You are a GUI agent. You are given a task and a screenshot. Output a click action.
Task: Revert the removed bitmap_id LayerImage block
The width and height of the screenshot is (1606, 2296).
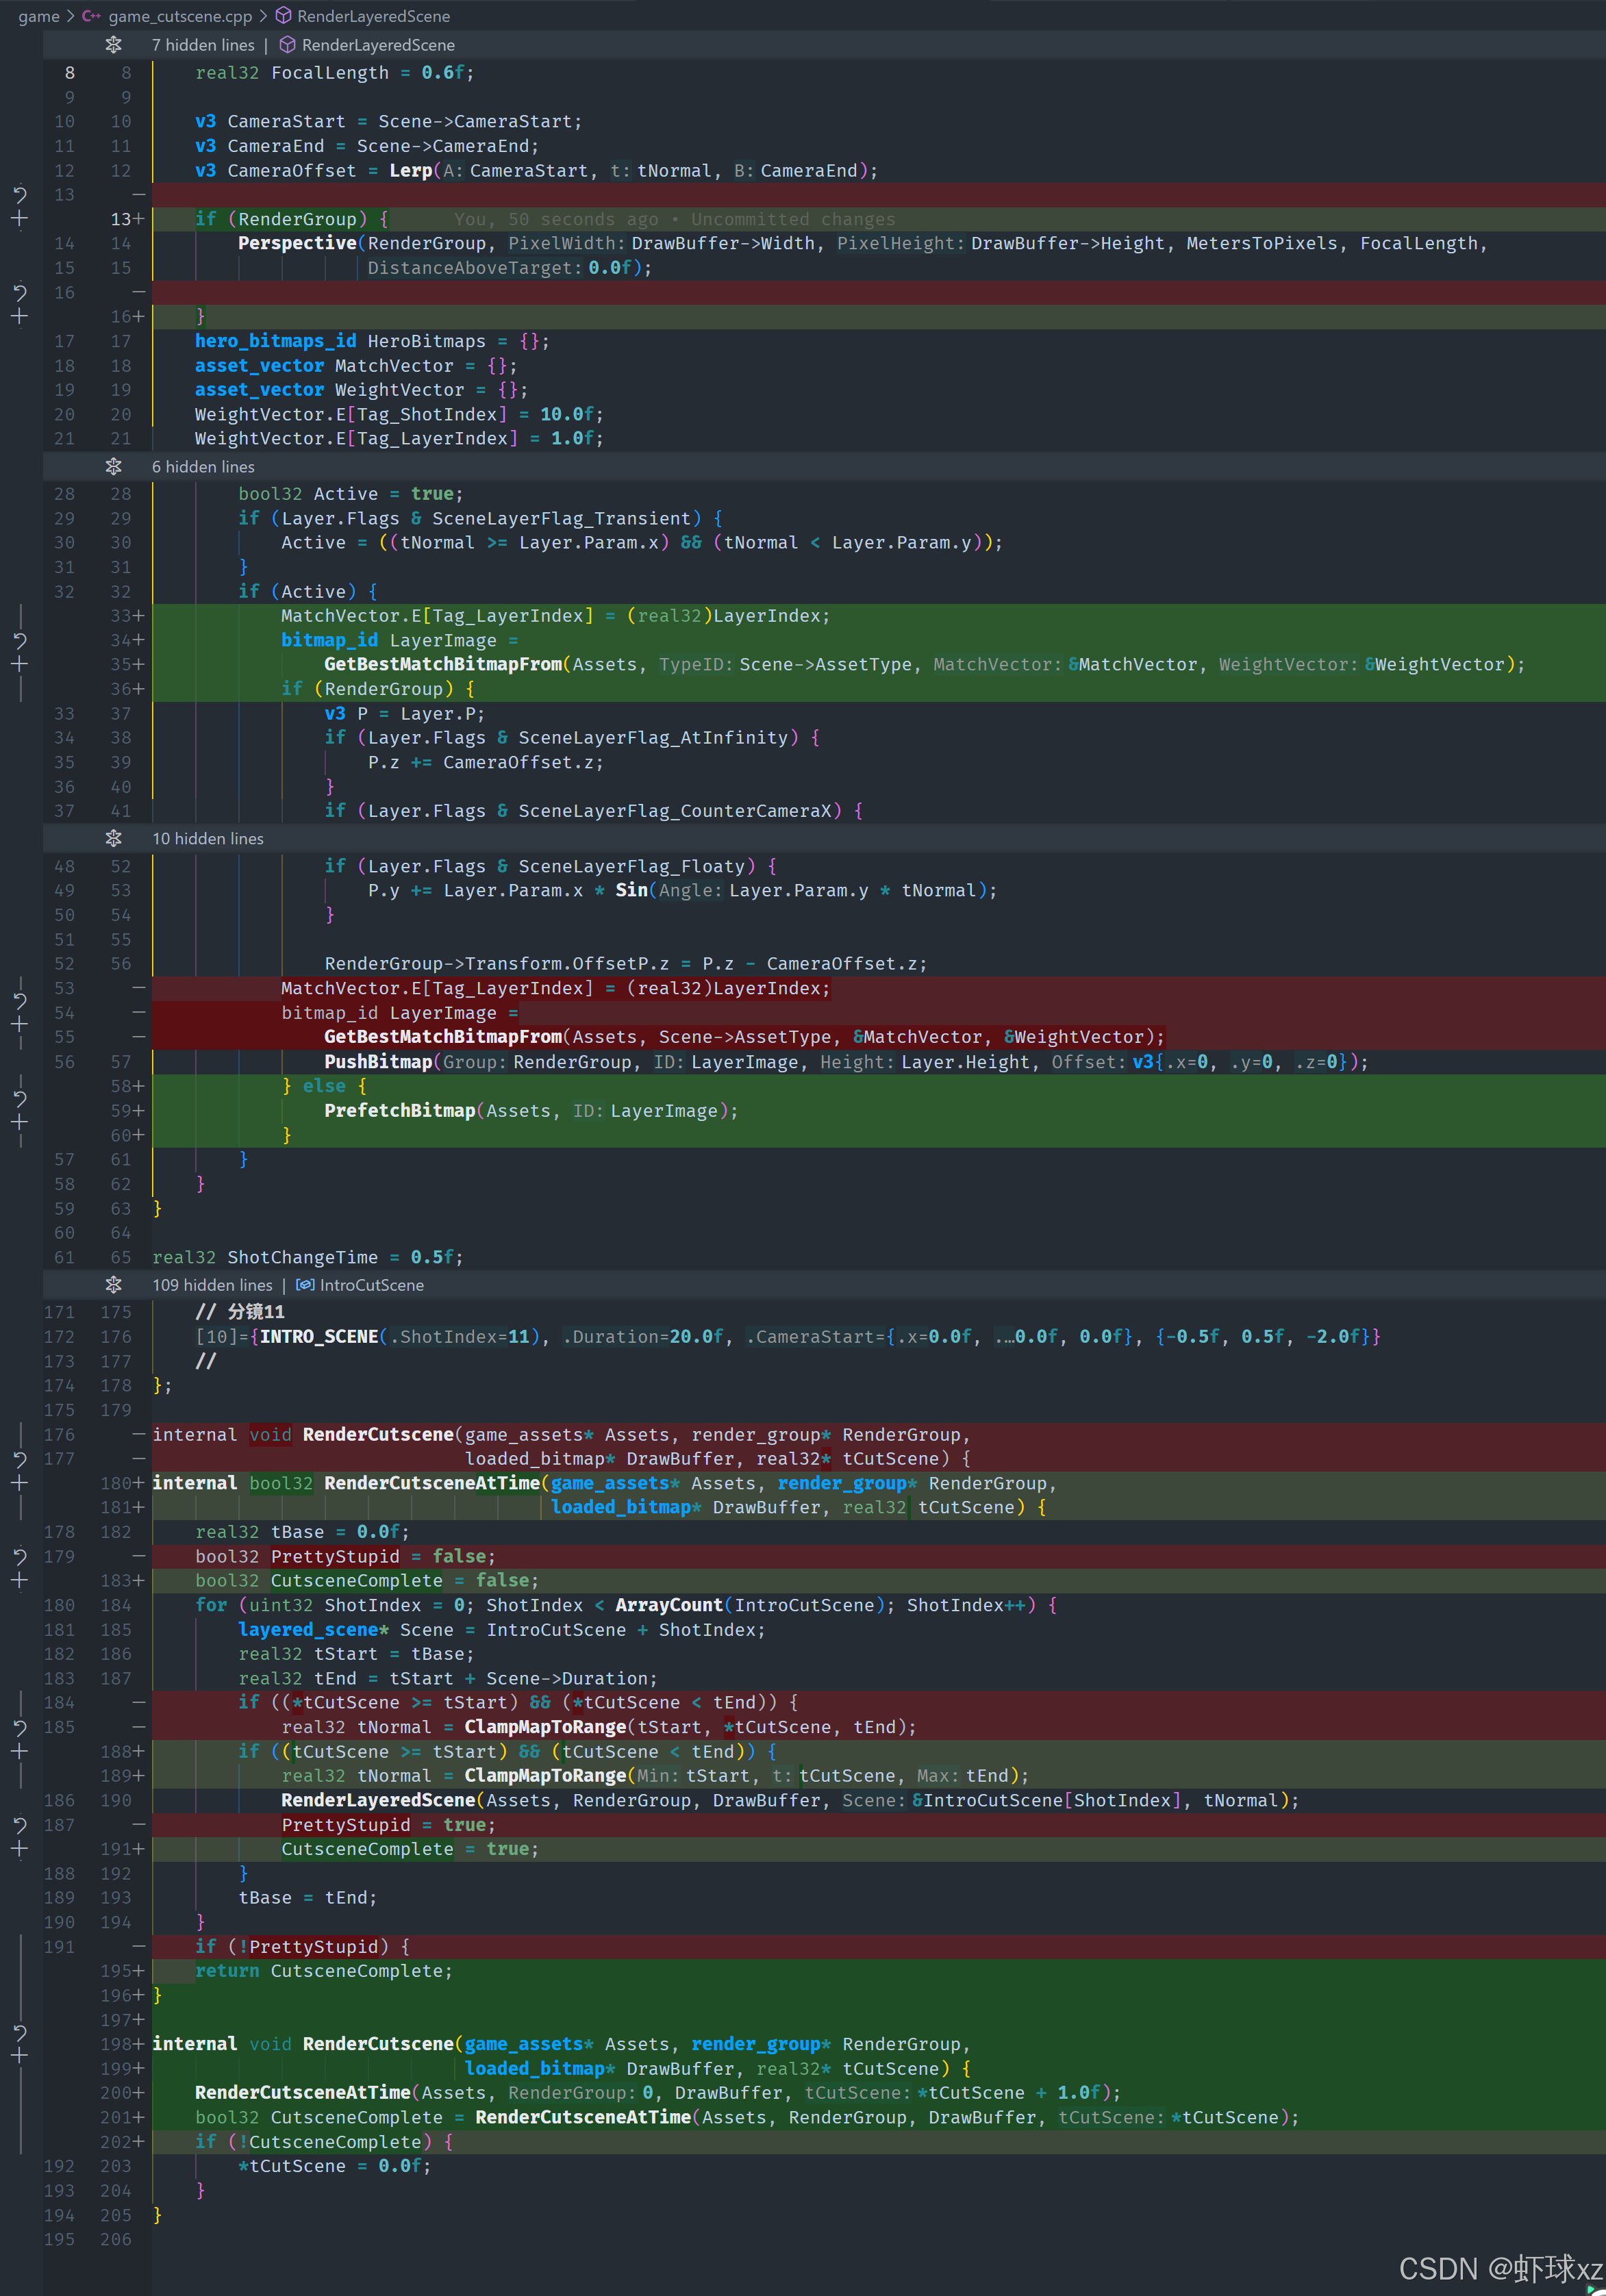pos(19,1000)
